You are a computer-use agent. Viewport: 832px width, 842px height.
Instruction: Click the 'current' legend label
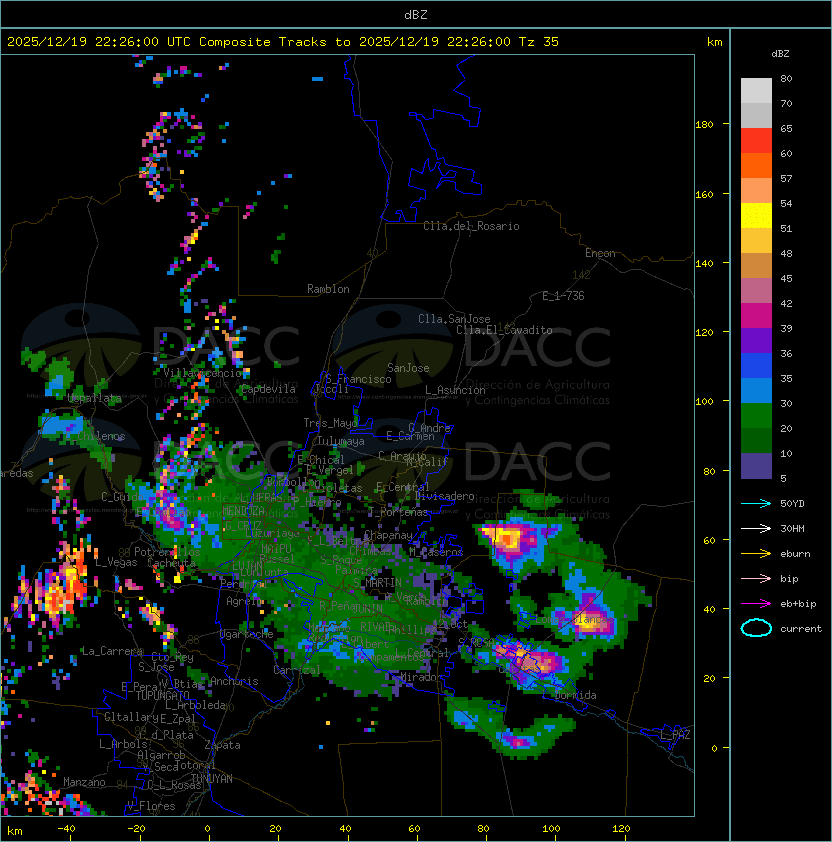click(x=801, y=629)
